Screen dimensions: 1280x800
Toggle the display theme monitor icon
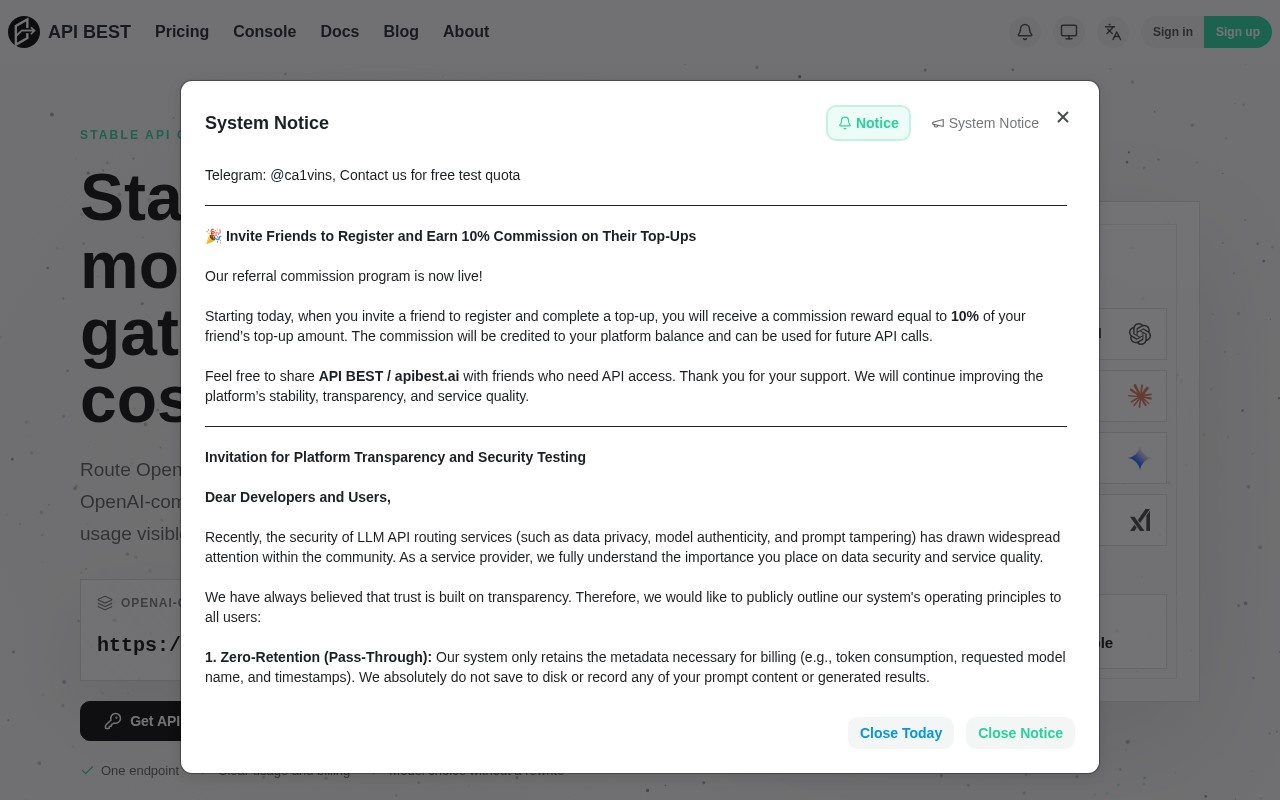coord(1069,32)
